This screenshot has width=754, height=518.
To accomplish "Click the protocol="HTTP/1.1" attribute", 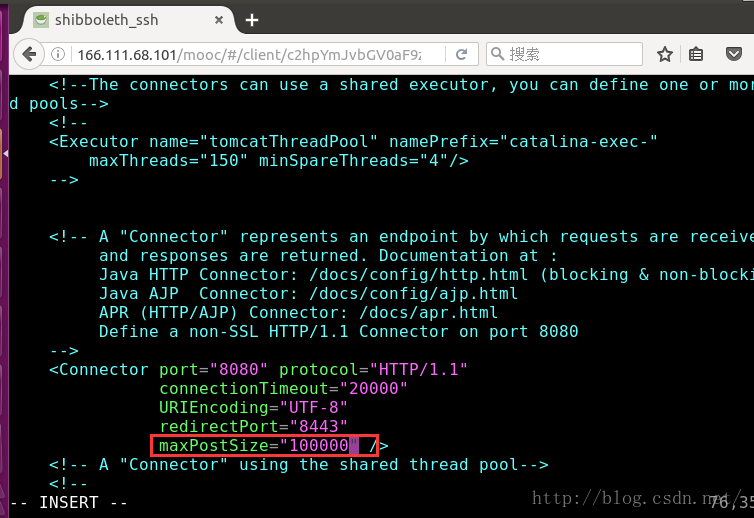I will [373, 369].
